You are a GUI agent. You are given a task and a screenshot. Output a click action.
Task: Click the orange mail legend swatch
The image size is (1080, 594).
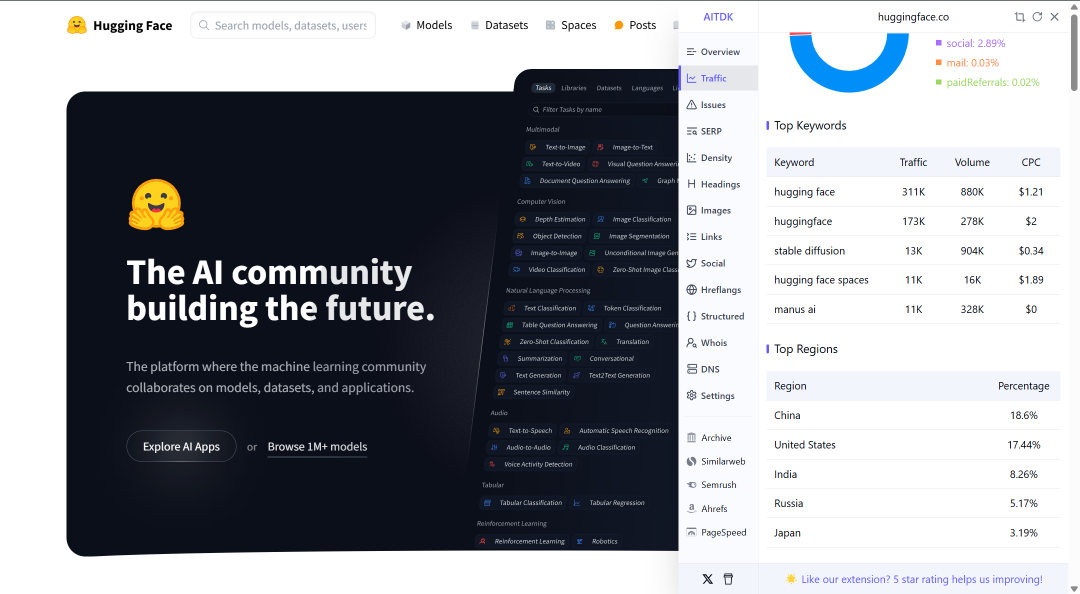[938, 63]
